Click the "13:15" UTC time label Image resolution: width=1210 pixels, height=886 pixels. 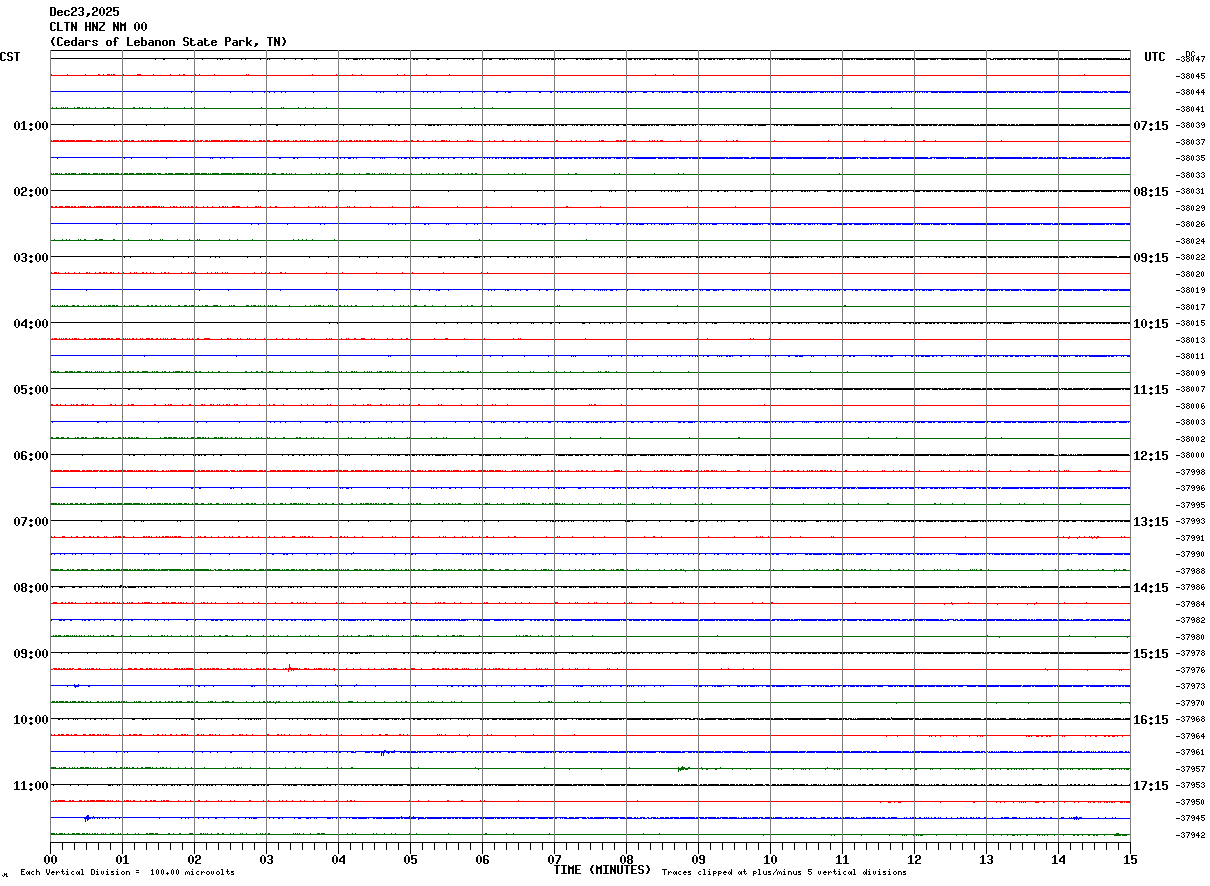click(1151, 522)
